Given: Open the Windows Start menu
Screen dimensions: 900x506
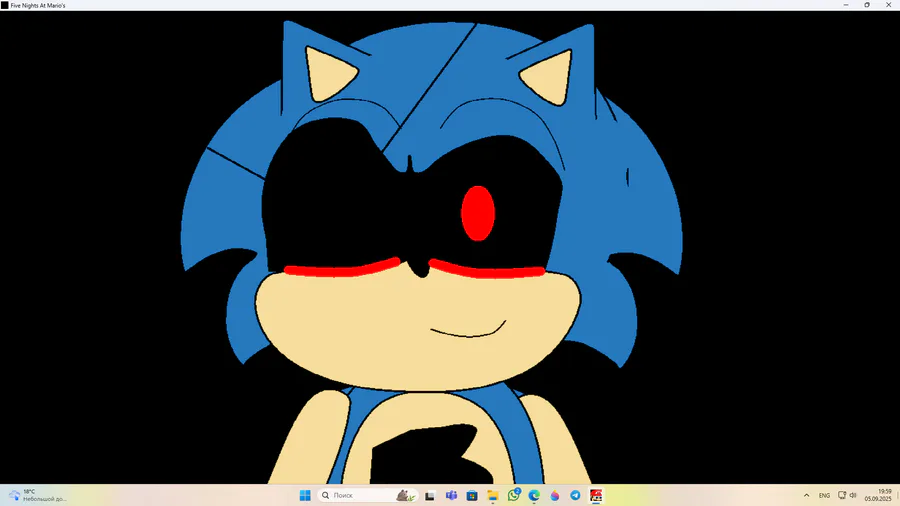Looking at the screenshot, I should [x=305, y=495].
